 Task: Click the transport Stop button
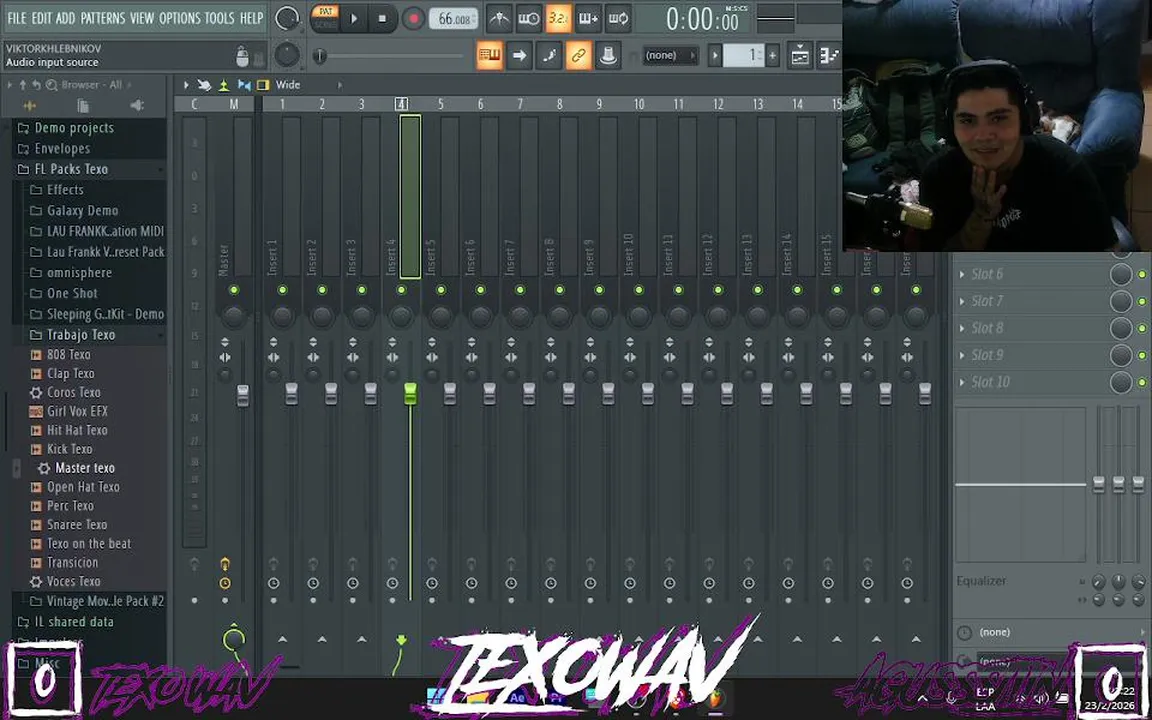pos(382,18)
